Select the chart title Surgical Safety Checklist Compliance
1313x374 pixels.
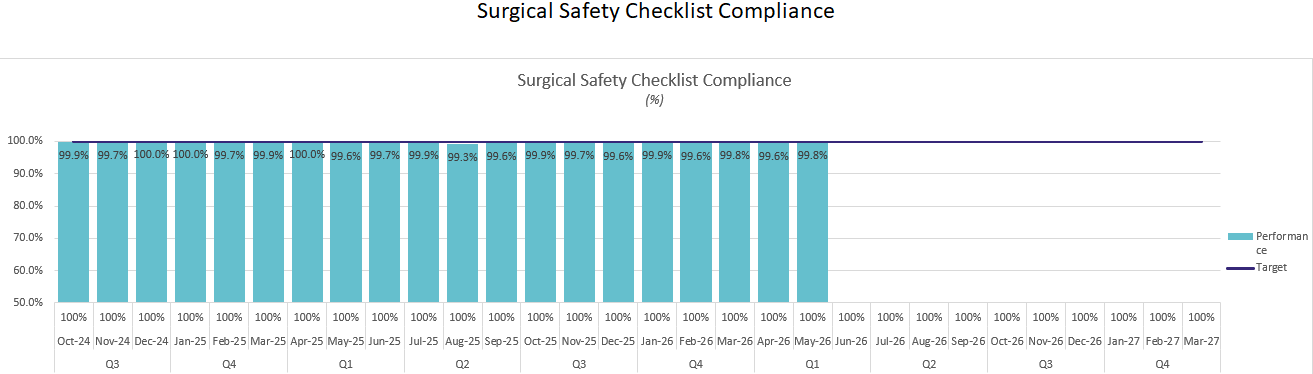point(654,80)
